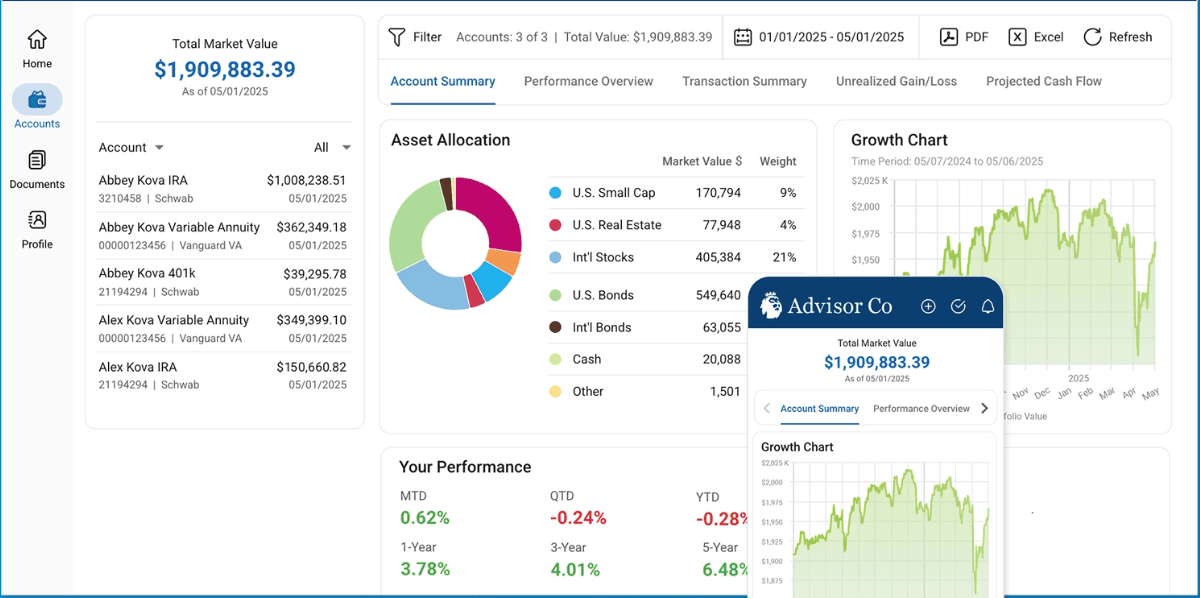Switch to Projected Cash Flow tab

(1044, 81)
